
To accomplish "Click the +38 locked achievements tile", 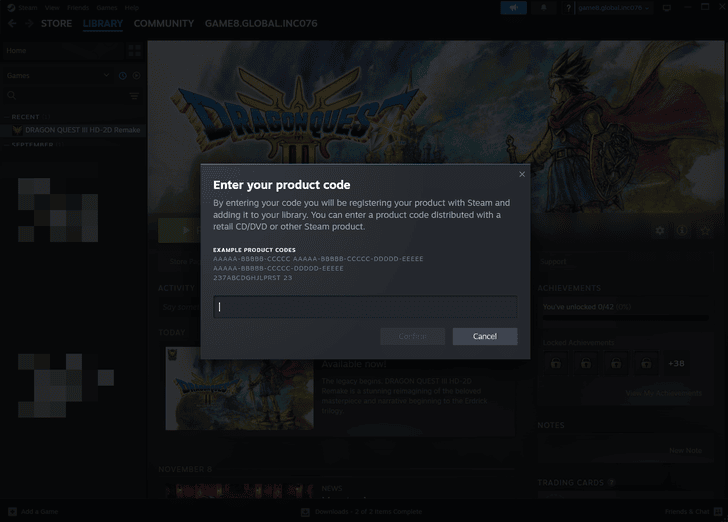I will tap(676, 363).
